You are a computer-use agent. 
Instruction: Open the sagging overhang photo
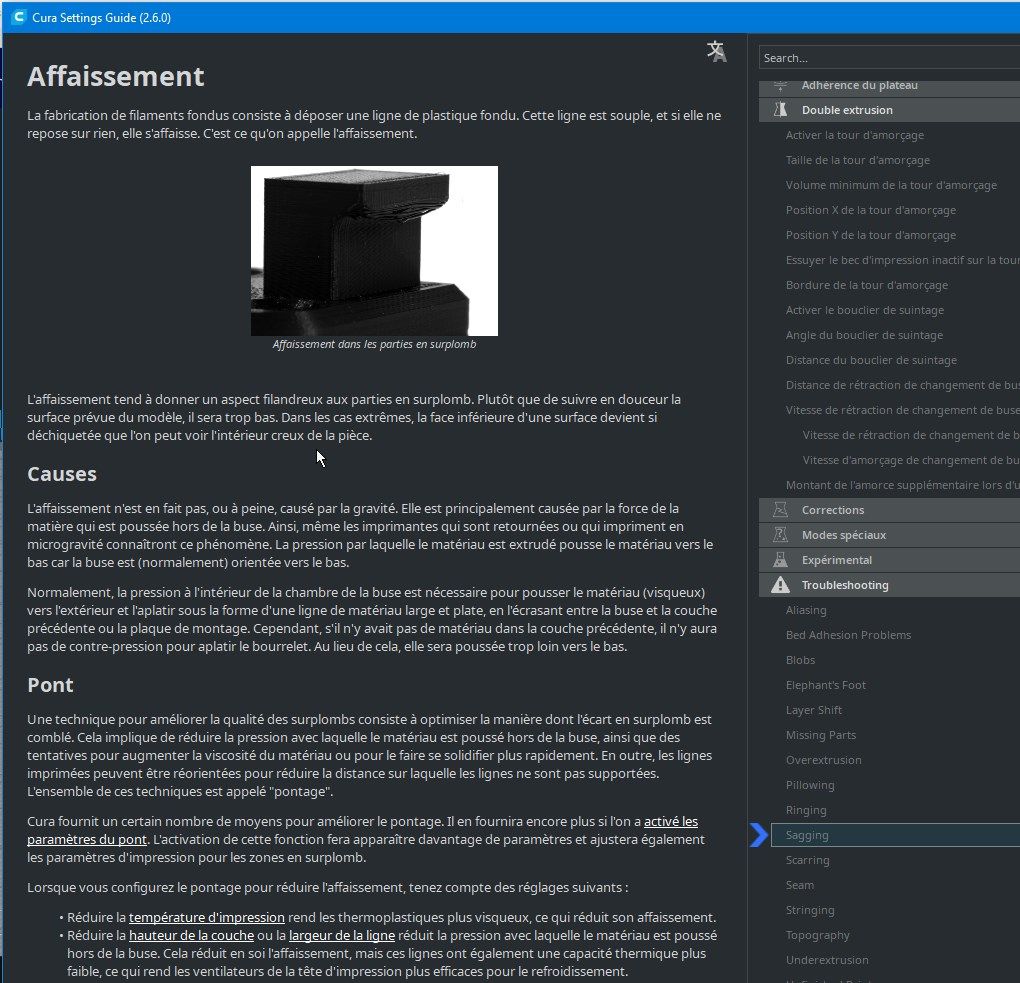374,251
